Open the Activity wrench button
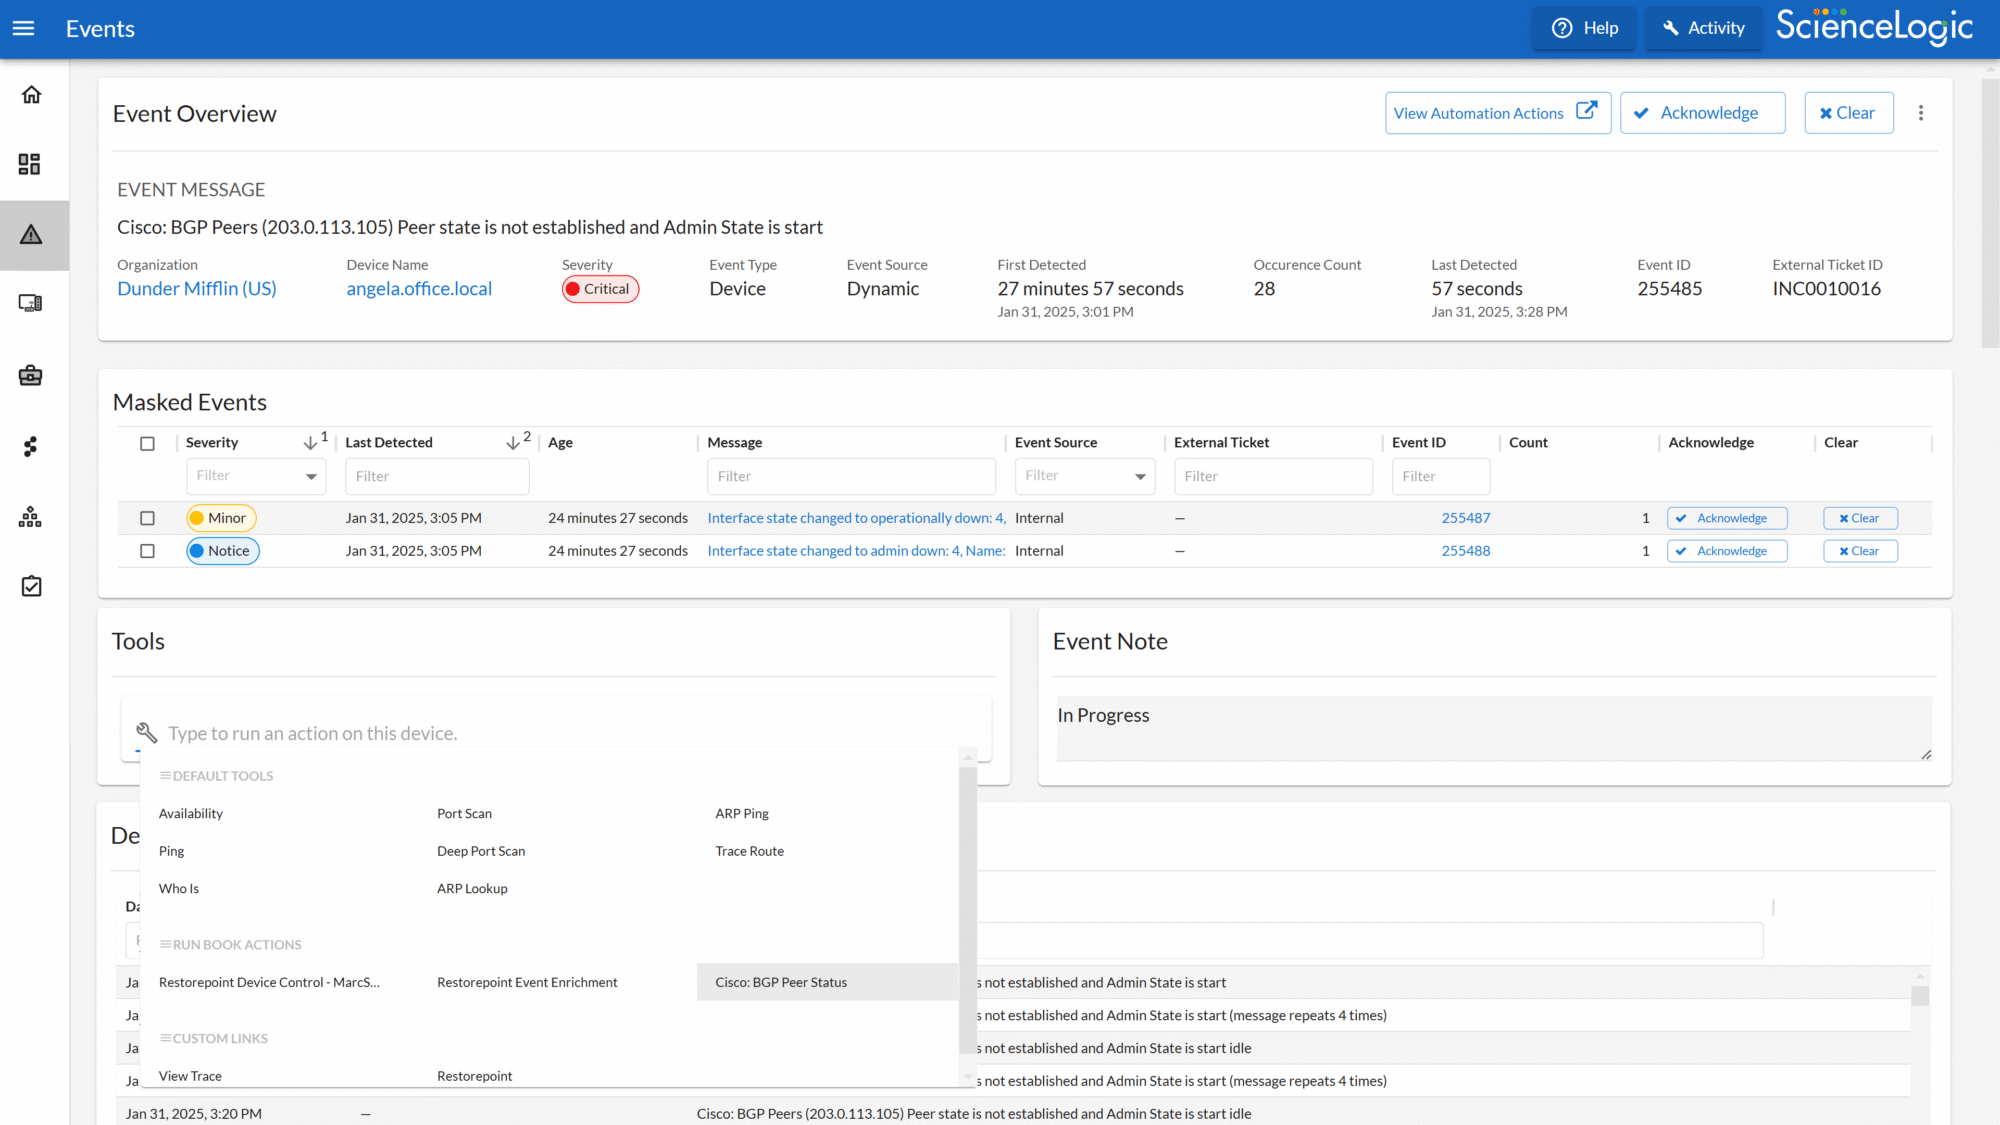Viewport: 2000px width, 1125px height. (x=1703, y=28)
